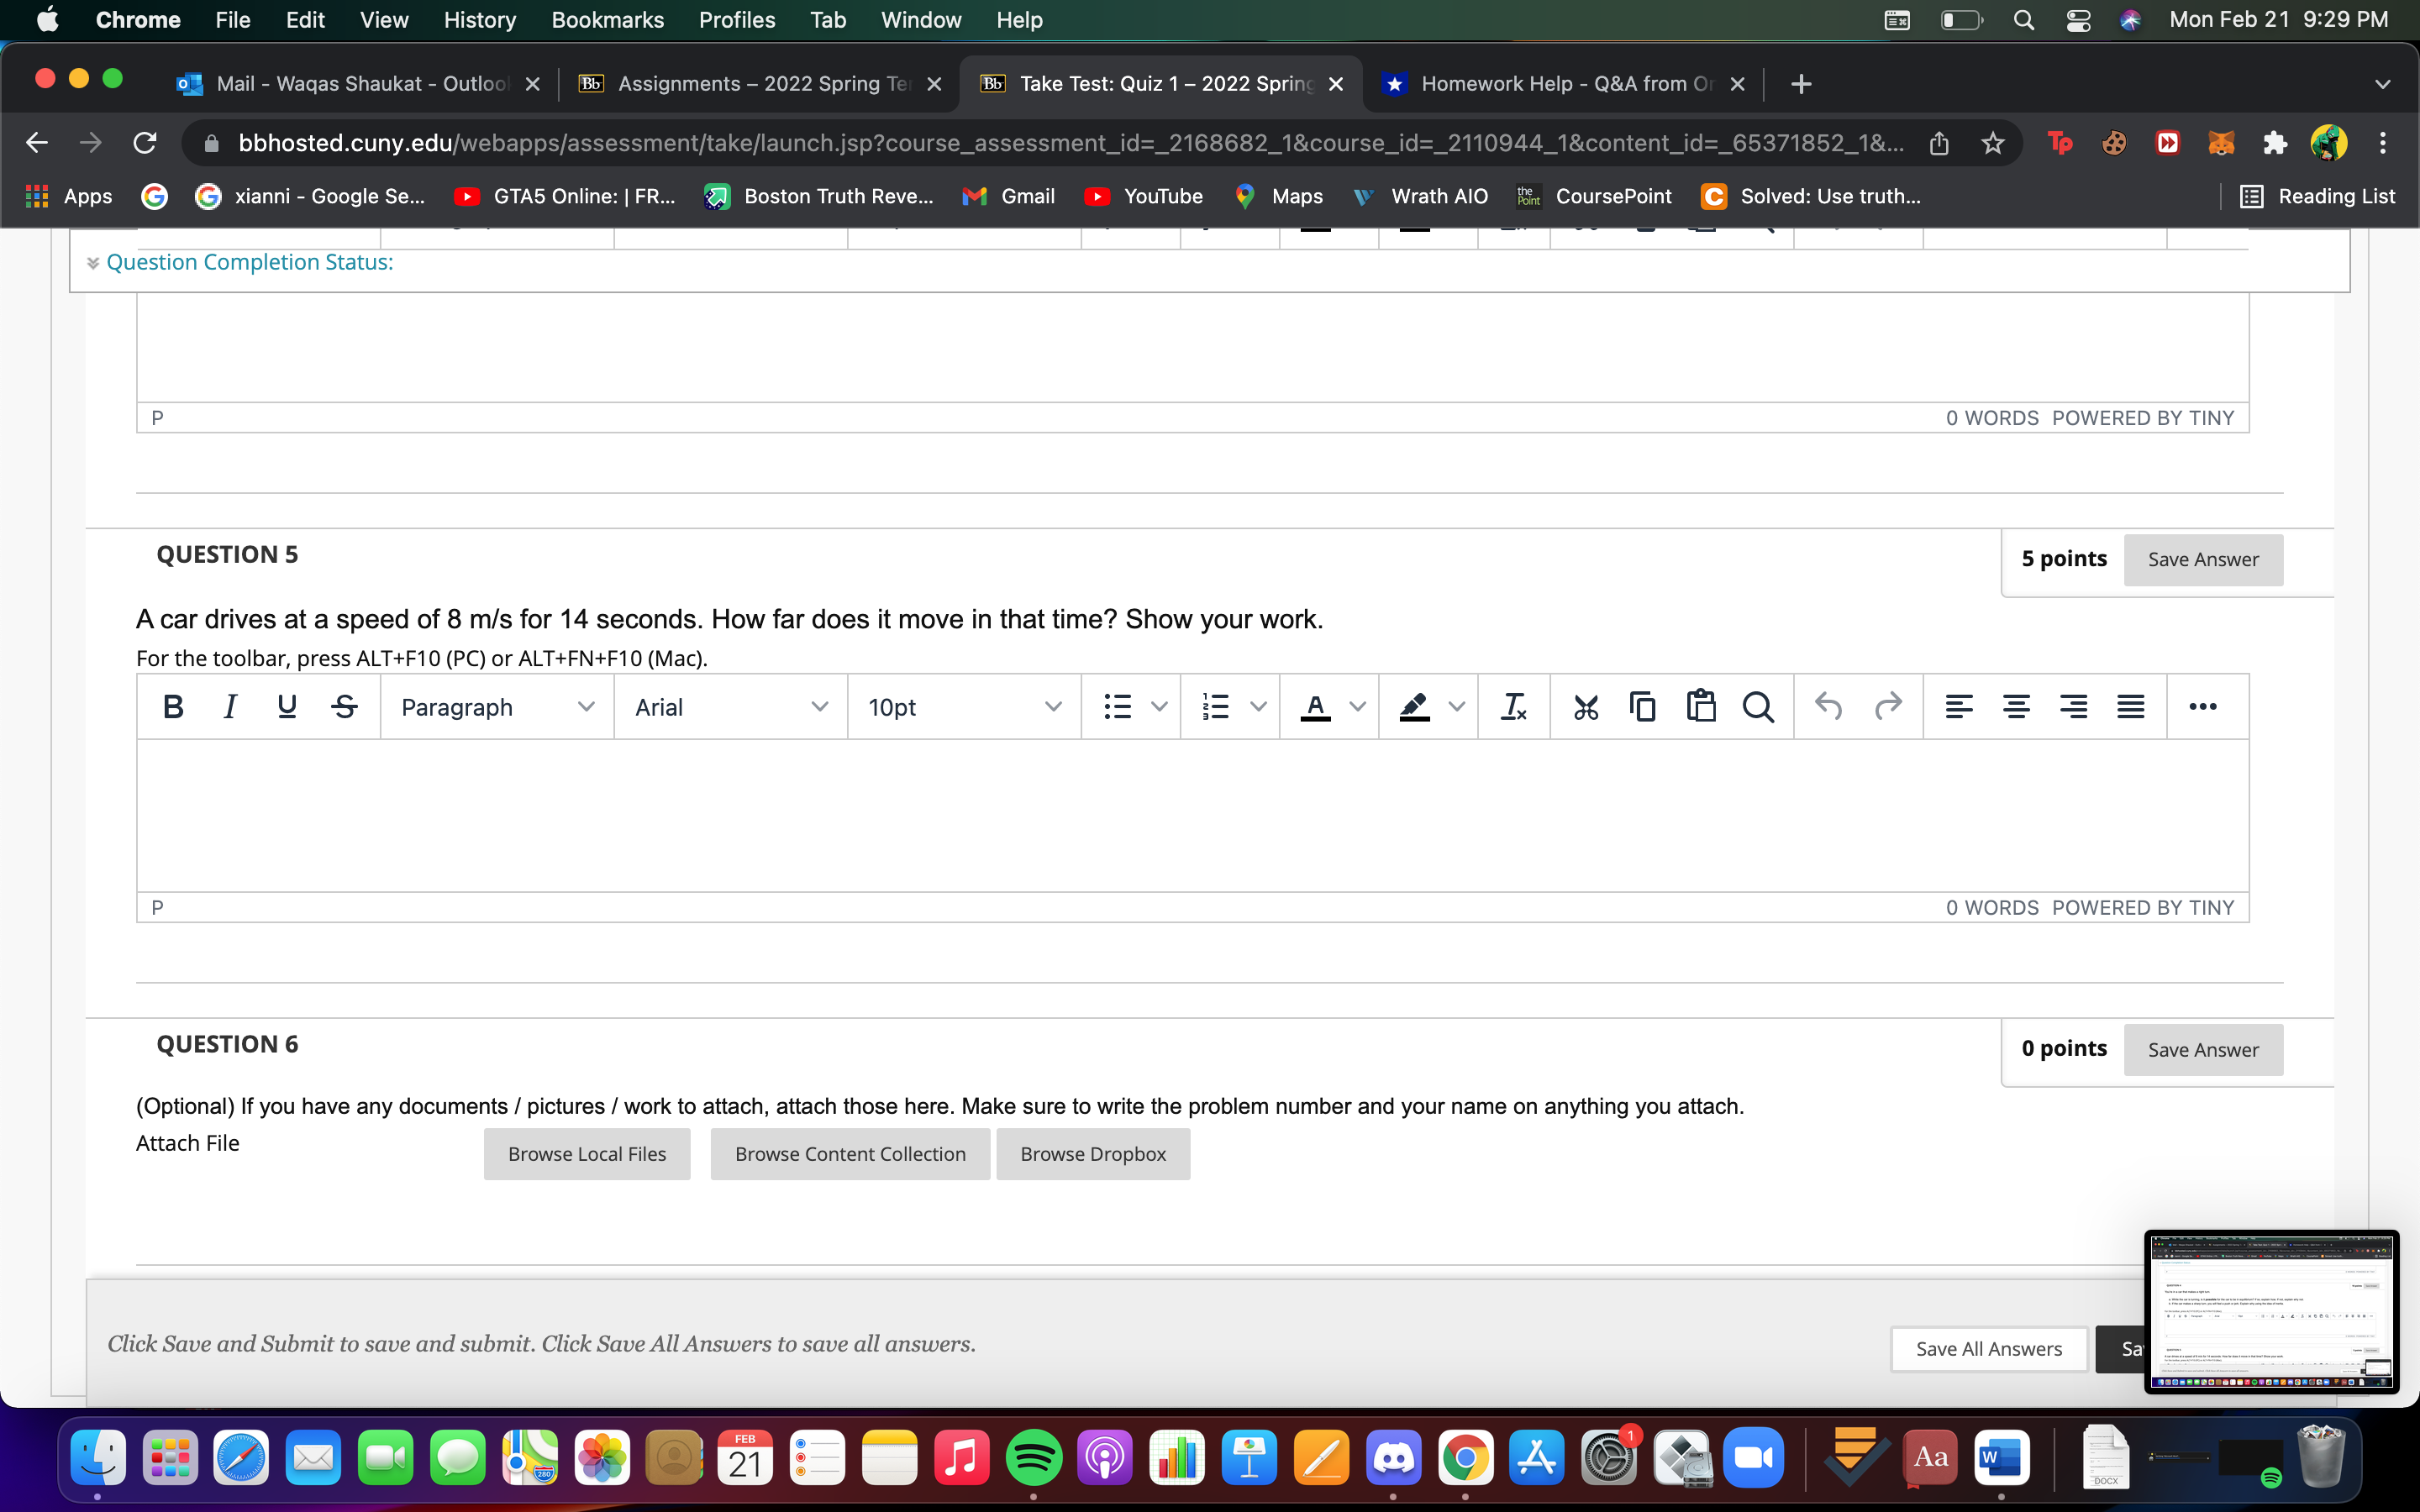Open the 10pt font size dropdown
The height and width of the screenshot is (1512, 2420).
(963, 707)
